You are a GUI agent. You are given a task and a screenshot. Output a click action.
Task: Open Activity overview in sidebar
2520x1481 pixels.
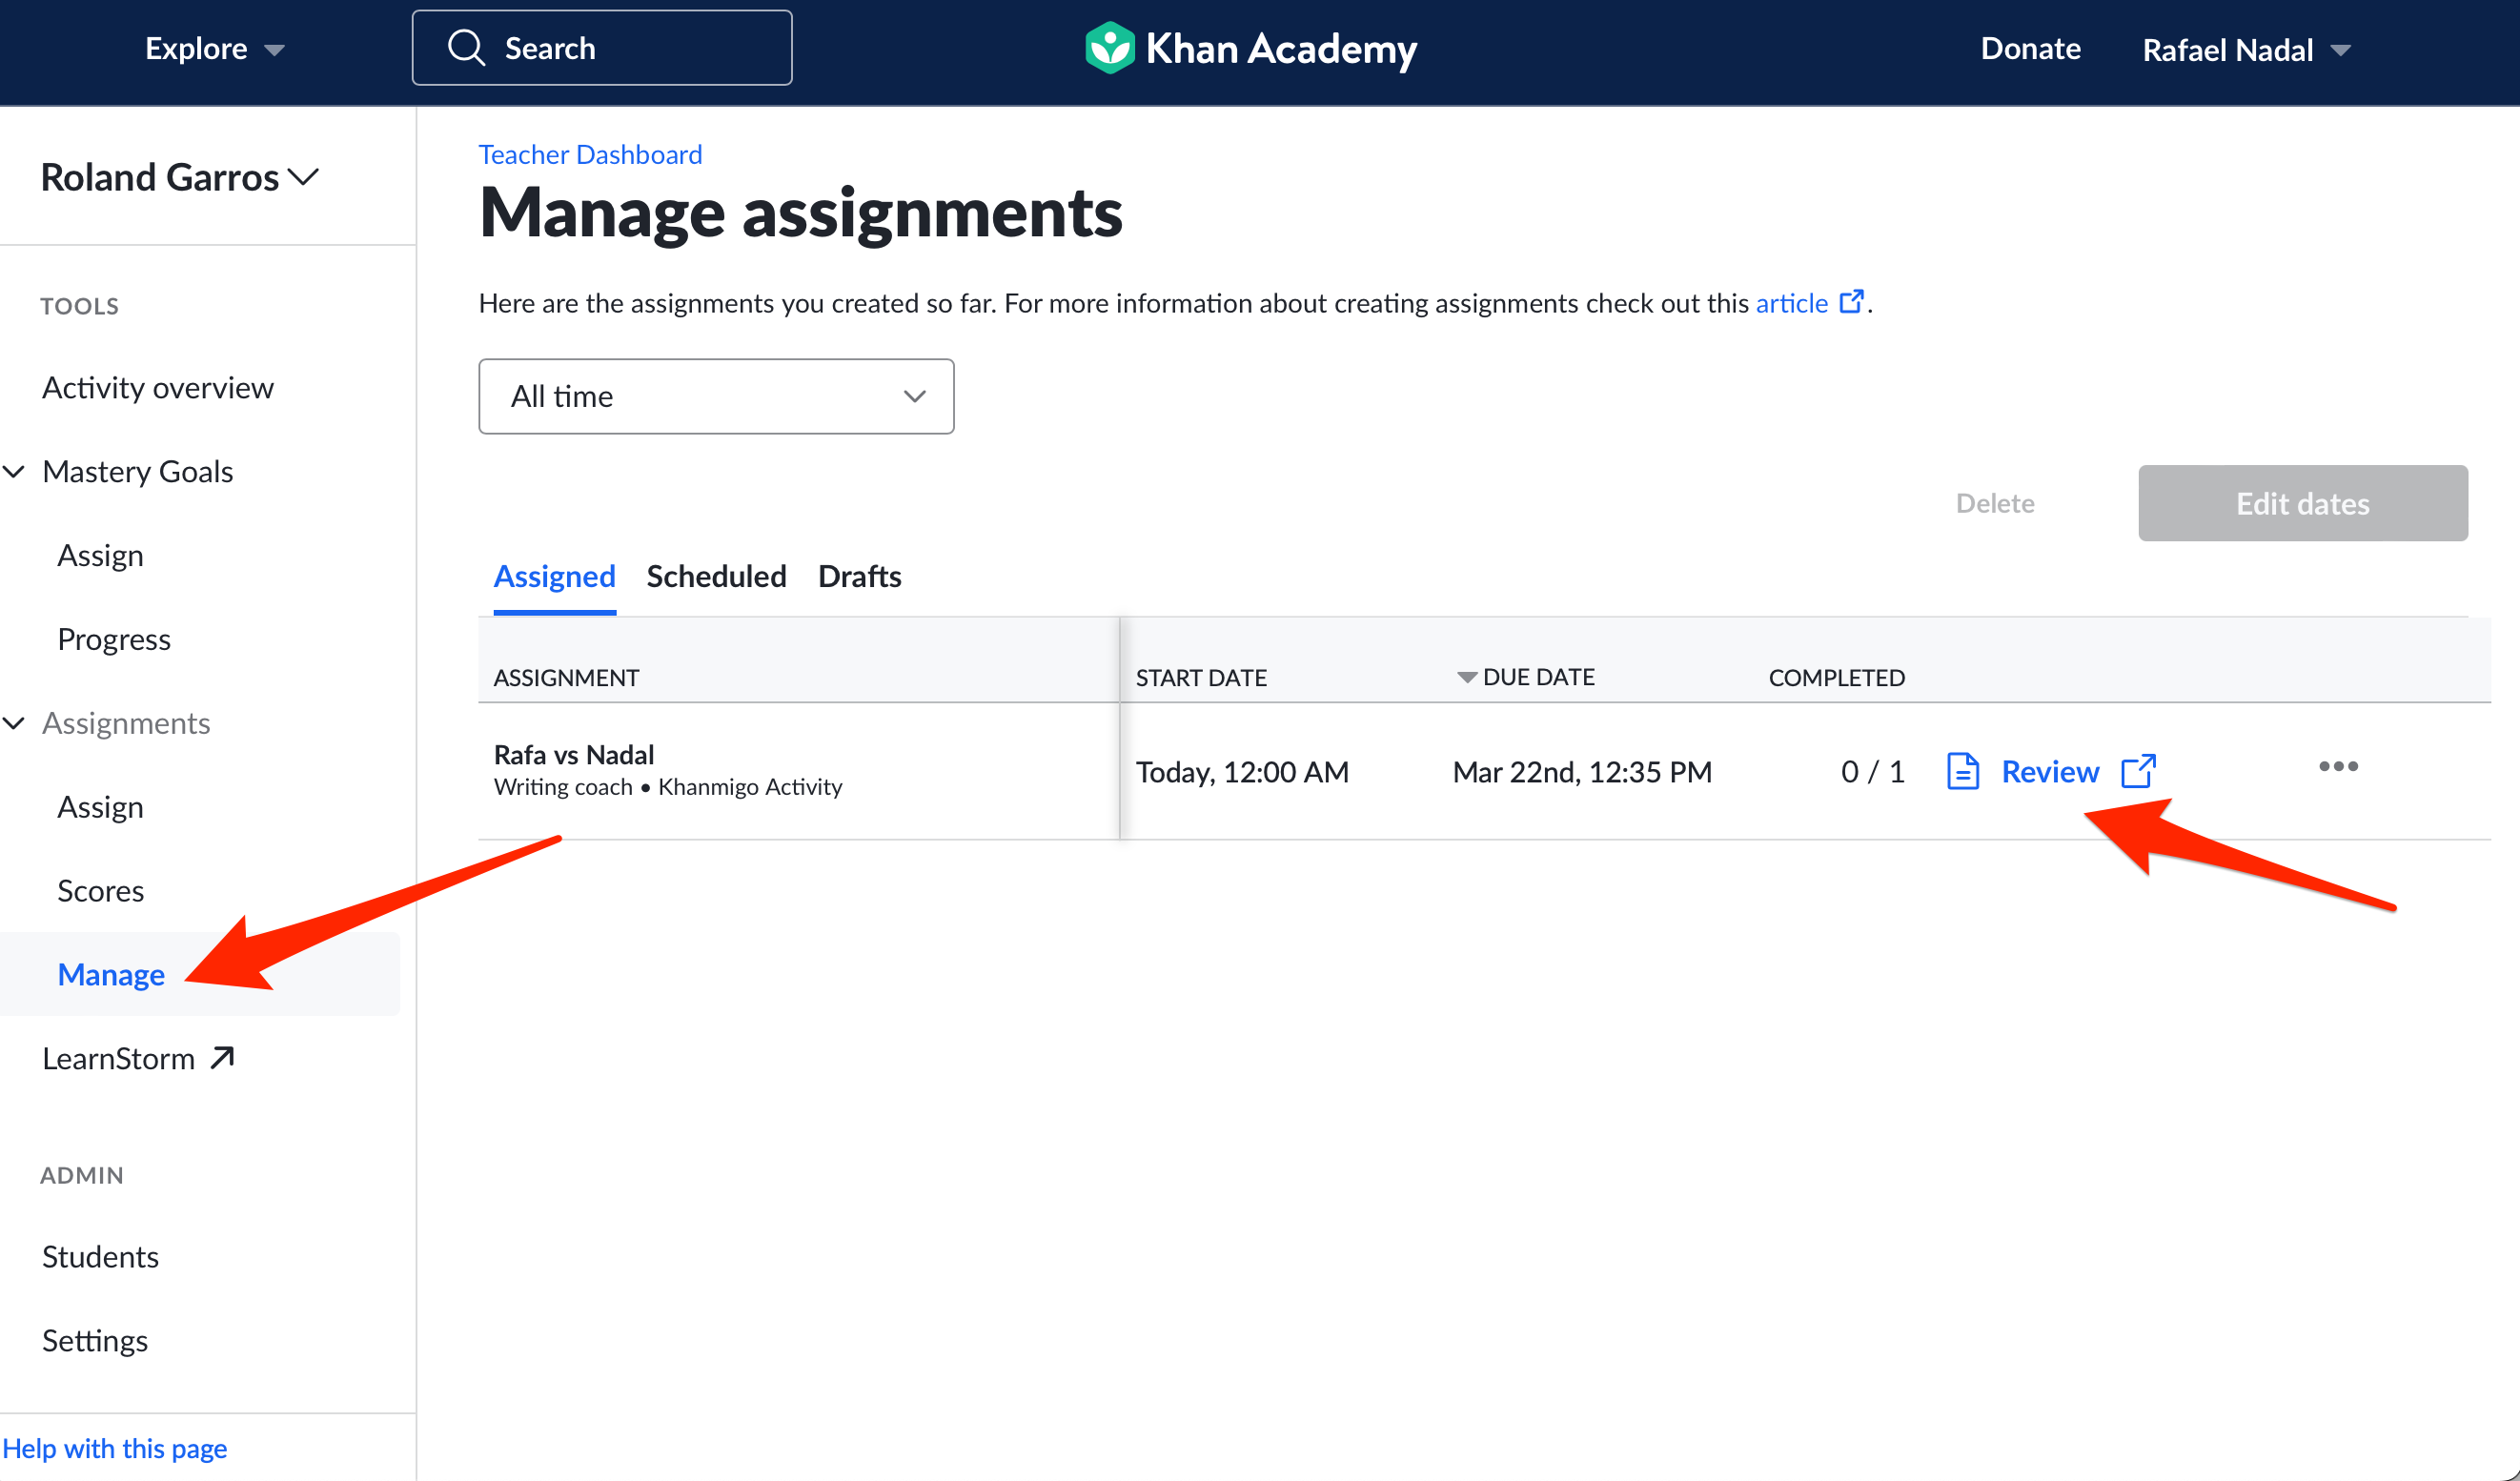pyautogui.click(x=158, y=387)
